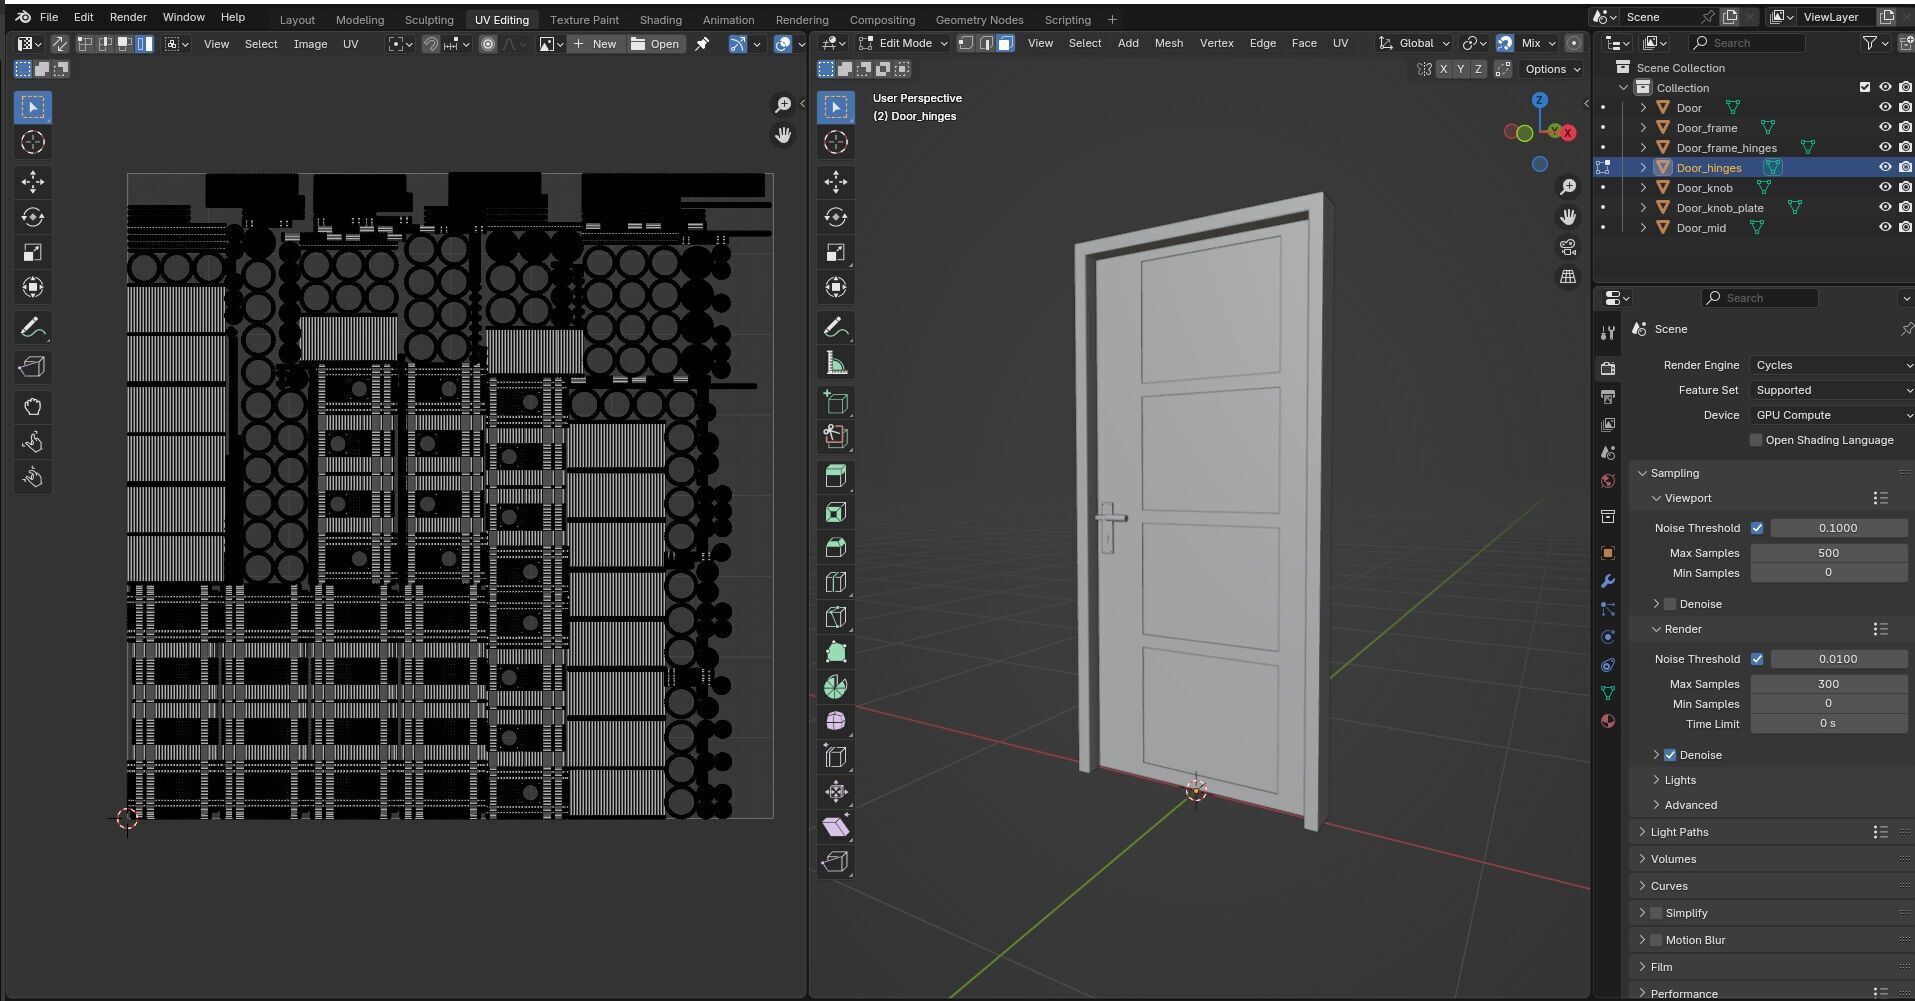Open the Options dropdown in viewport

[1552, 69]
